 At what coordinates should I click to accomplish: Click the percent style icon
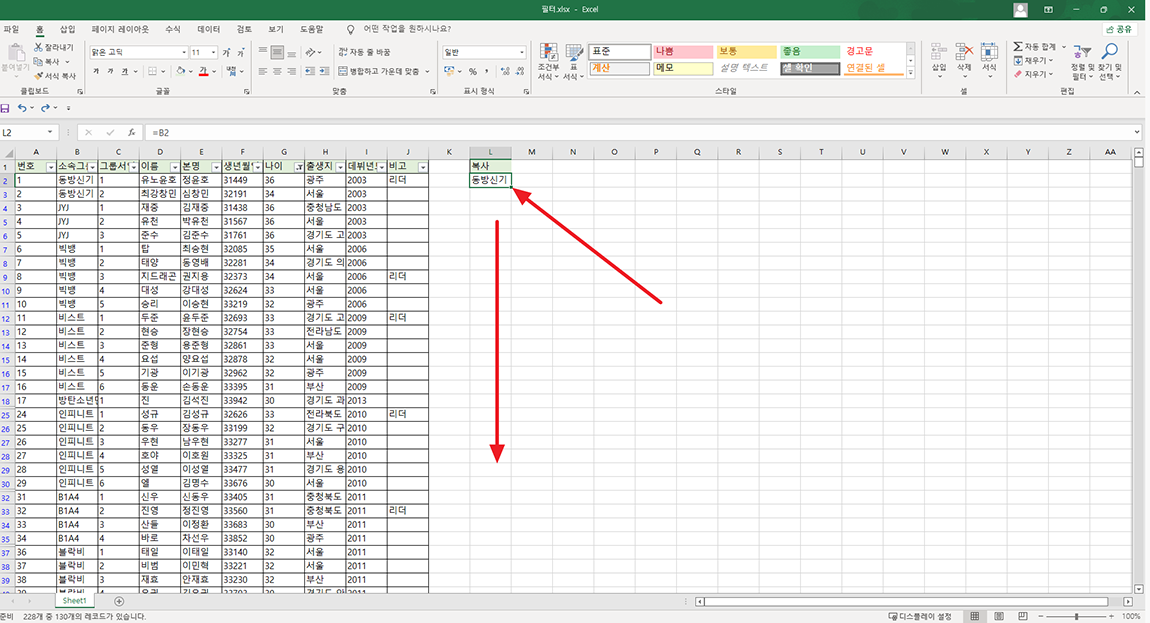point(473,71)
